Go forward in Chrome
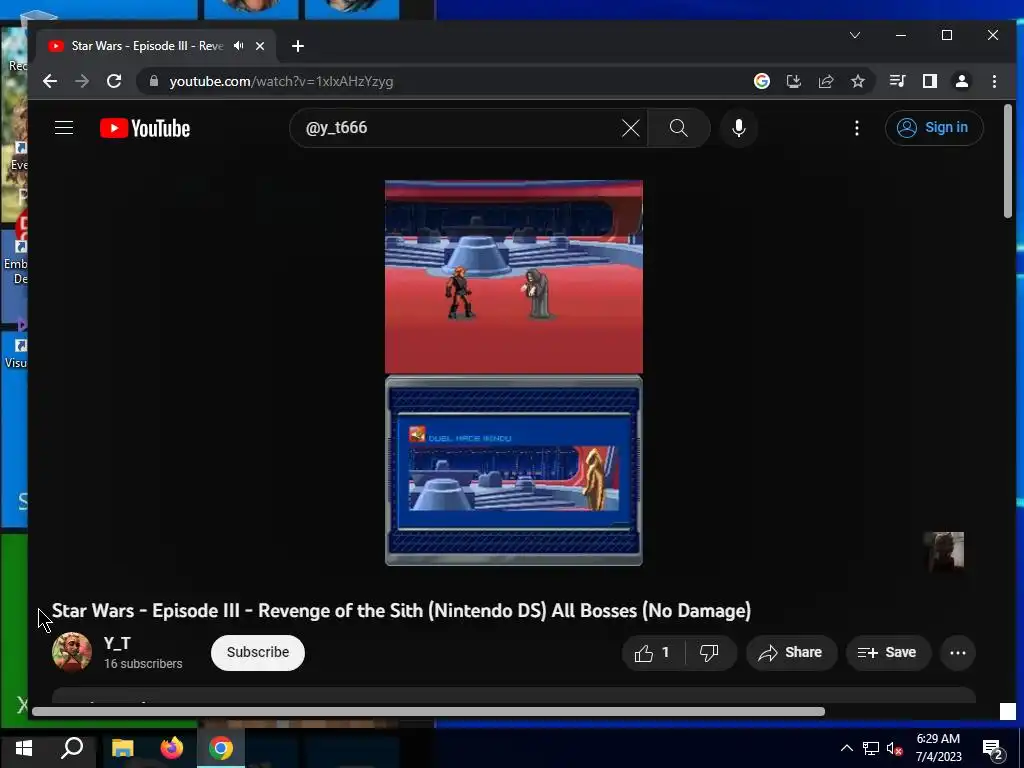This screenshot has width=1024, height=768. point(82,81)
